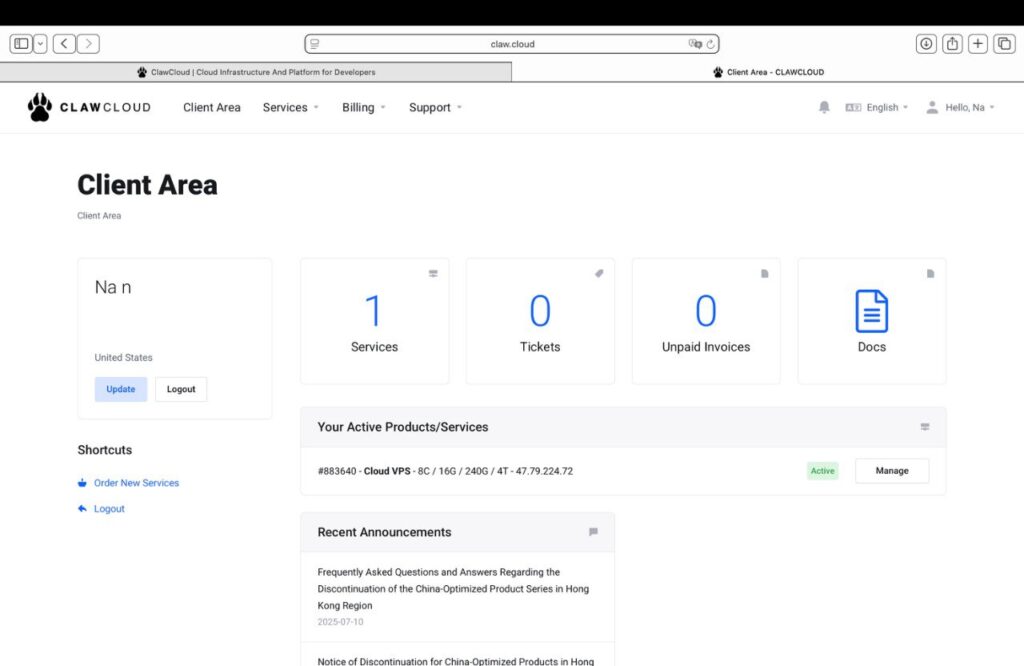
Task: Click the claw.cloud address bar
Action: (x=511, y=44)
